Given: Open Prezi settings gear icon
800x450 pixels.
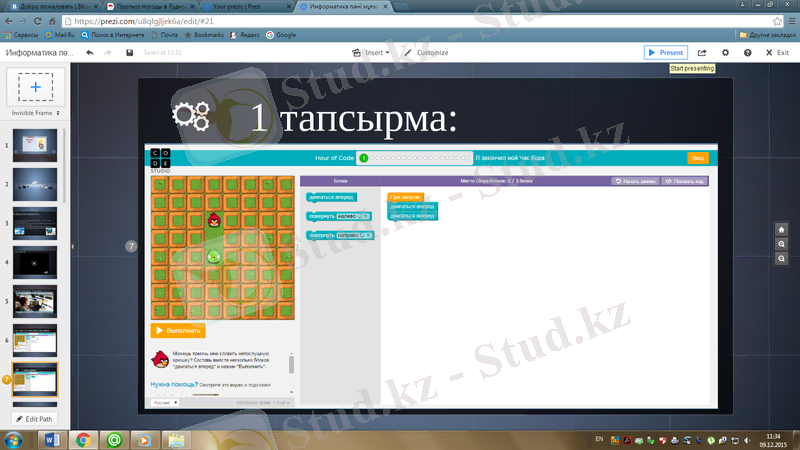Looking at the screenshot, I should [x=726, y=53].
